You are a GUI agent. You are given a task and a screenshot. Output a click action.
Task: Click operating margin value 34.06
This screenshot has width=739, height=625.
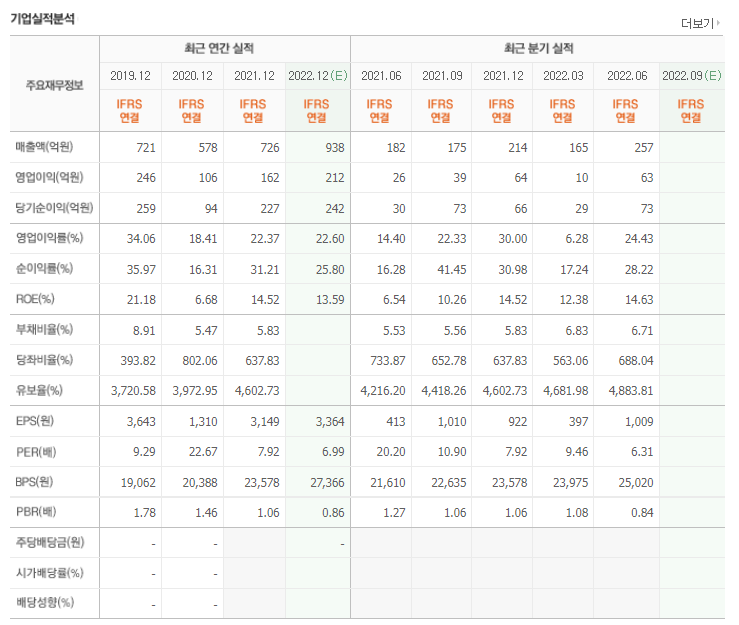pyautogui.click(x=141, y=239)
